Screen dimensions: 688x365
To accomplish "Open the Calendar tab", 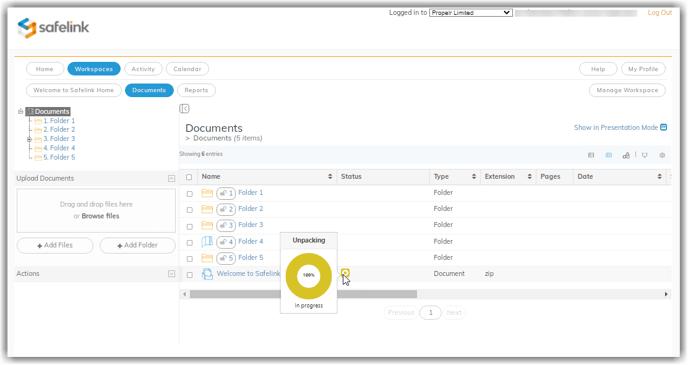I will coord(187,69).
